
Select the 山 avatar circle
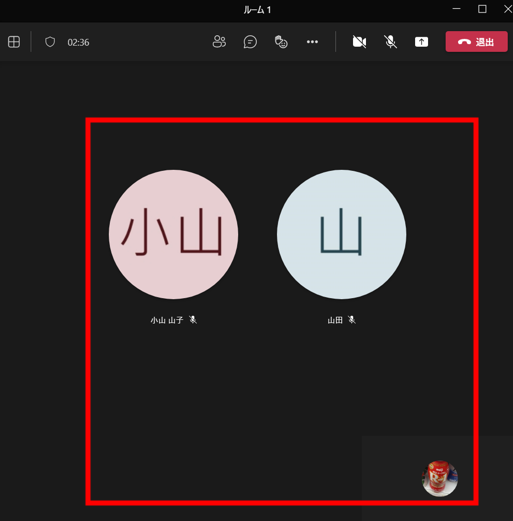click(x=341, y=234)
